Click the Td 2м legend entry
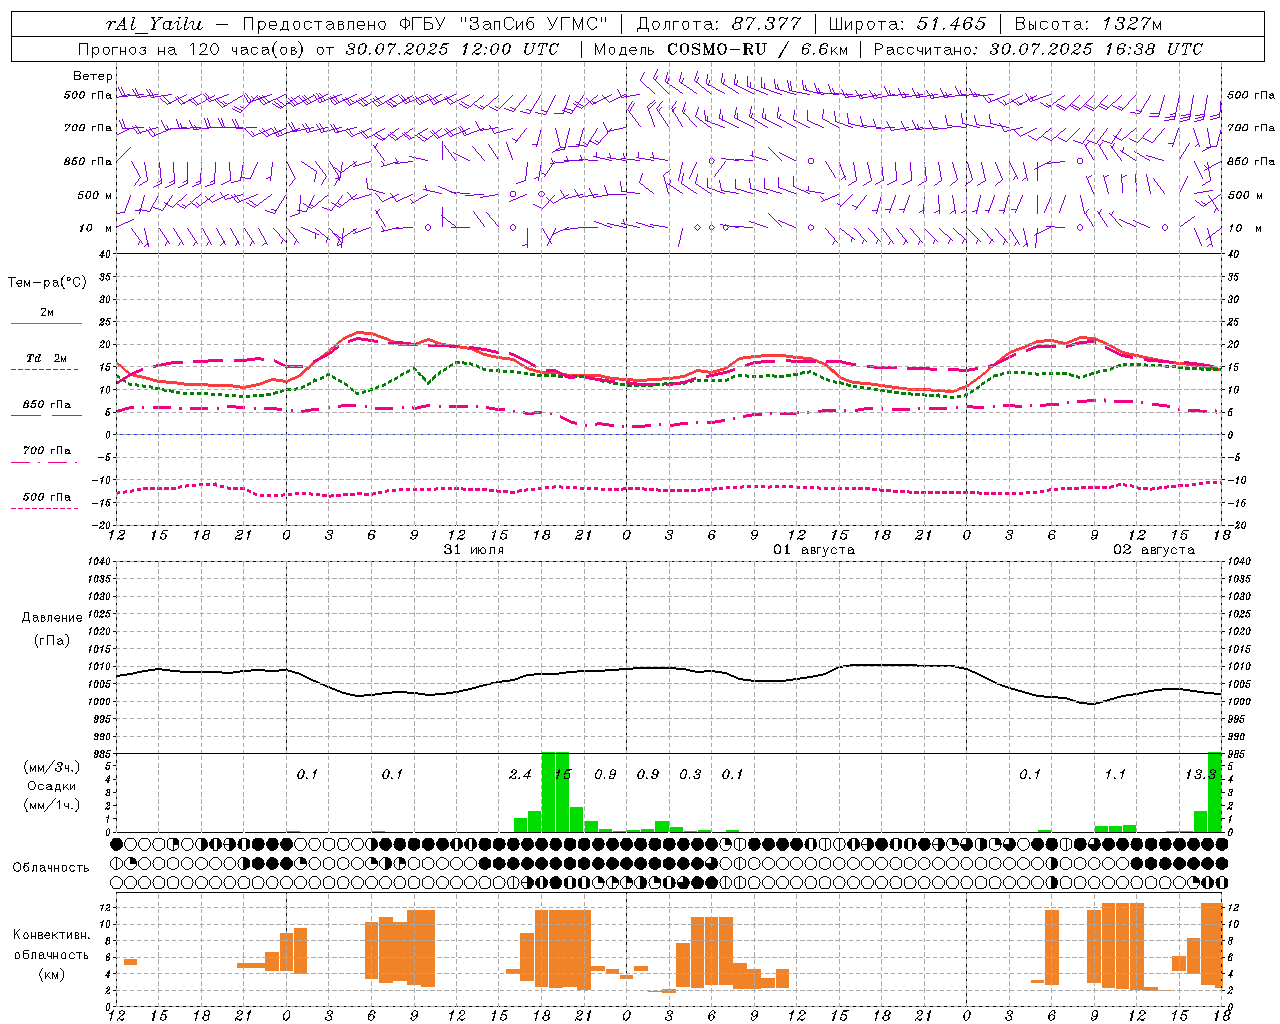Viewport: 1280px width, 1024px height. [46, 358]
